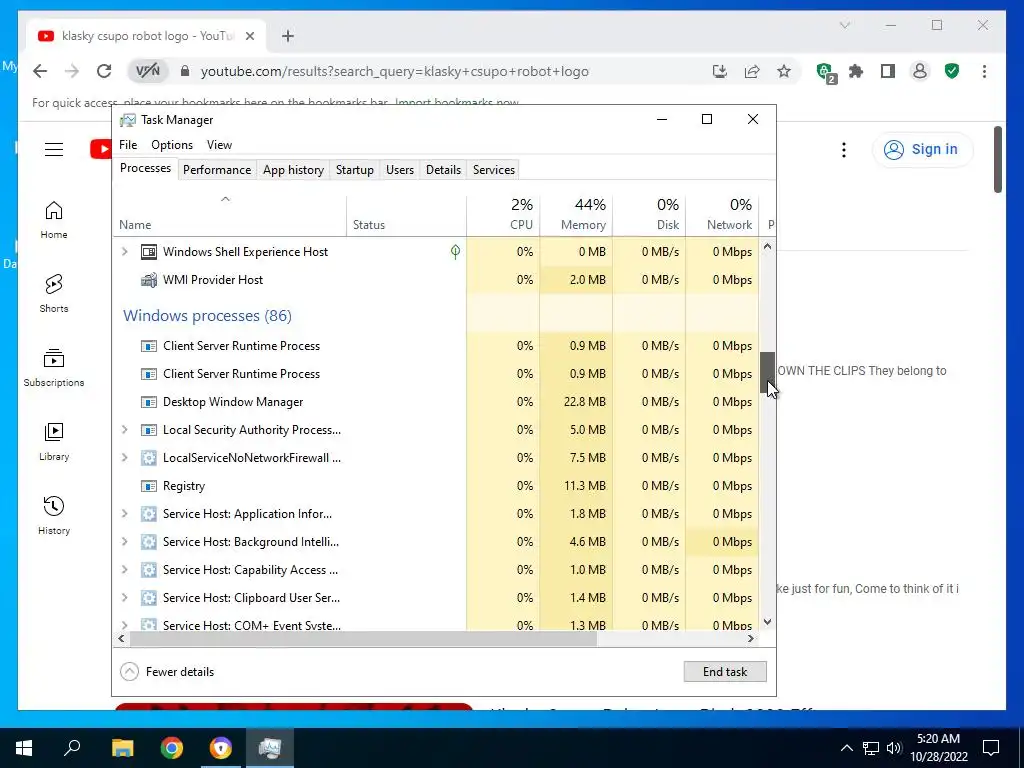The height and width of the screenshot is (768, 1024).
Task: Click the install app icon in address bar
Action: [x=720, y=71]
